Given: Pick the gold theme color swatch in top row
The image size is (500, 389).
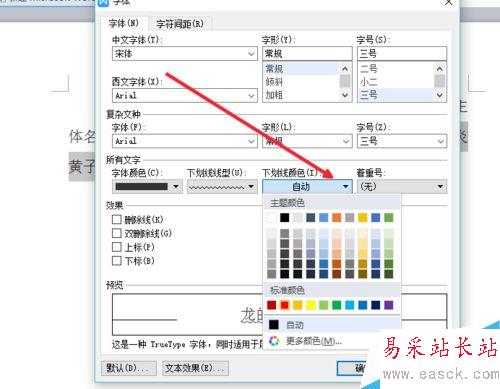Looking at the screenshot, I should click(x=363, y=218).
